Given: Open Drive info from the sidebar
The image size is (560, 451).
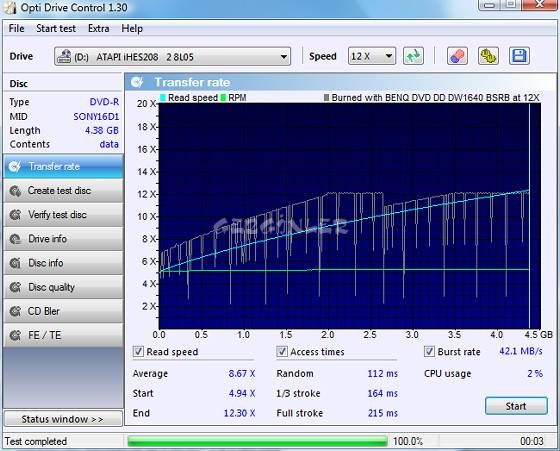Looking at the screenshot, I should click(x=63, y=239).
